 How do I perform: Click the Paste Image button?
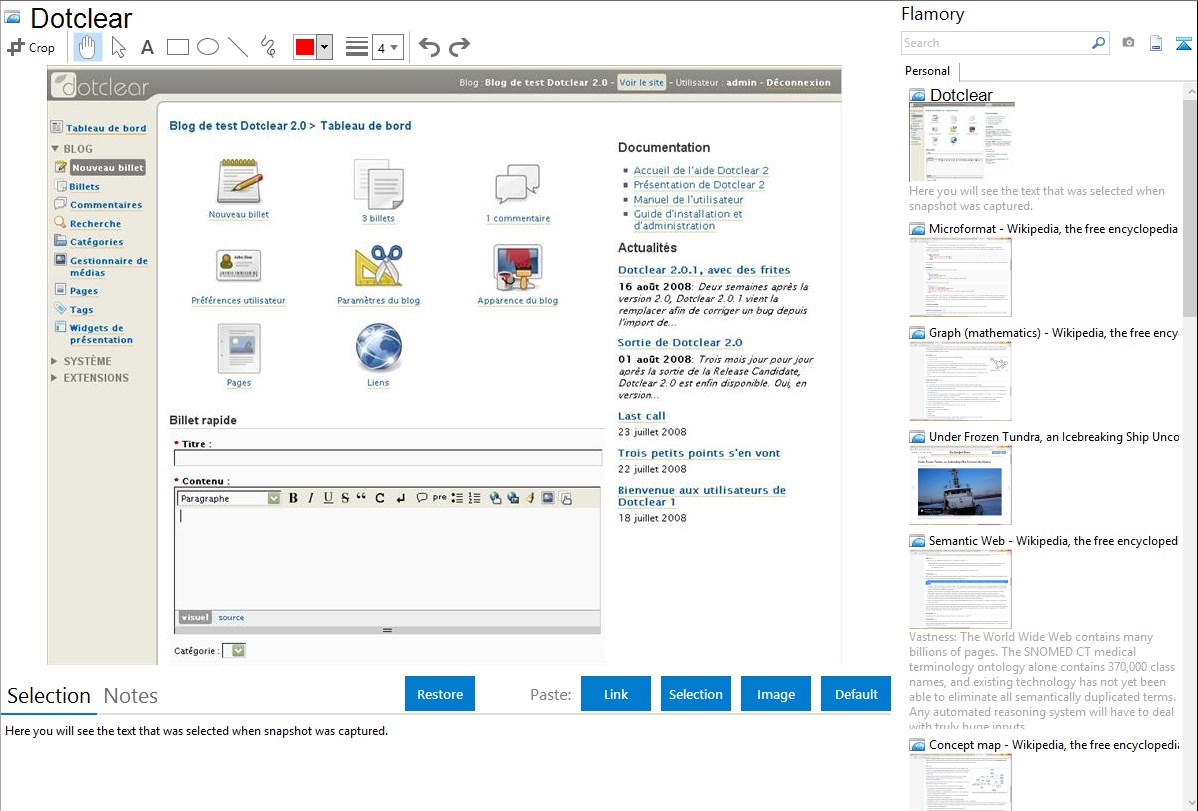click(775, 694)
